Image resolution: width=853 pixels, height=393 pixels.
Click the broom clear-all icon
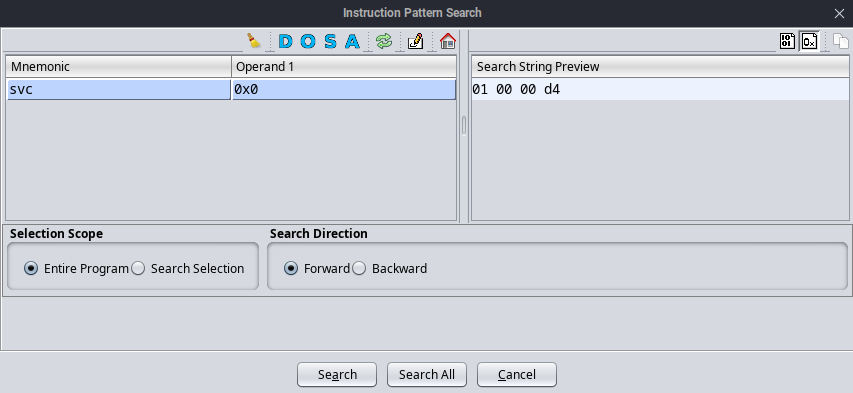[x=254, y=41]
